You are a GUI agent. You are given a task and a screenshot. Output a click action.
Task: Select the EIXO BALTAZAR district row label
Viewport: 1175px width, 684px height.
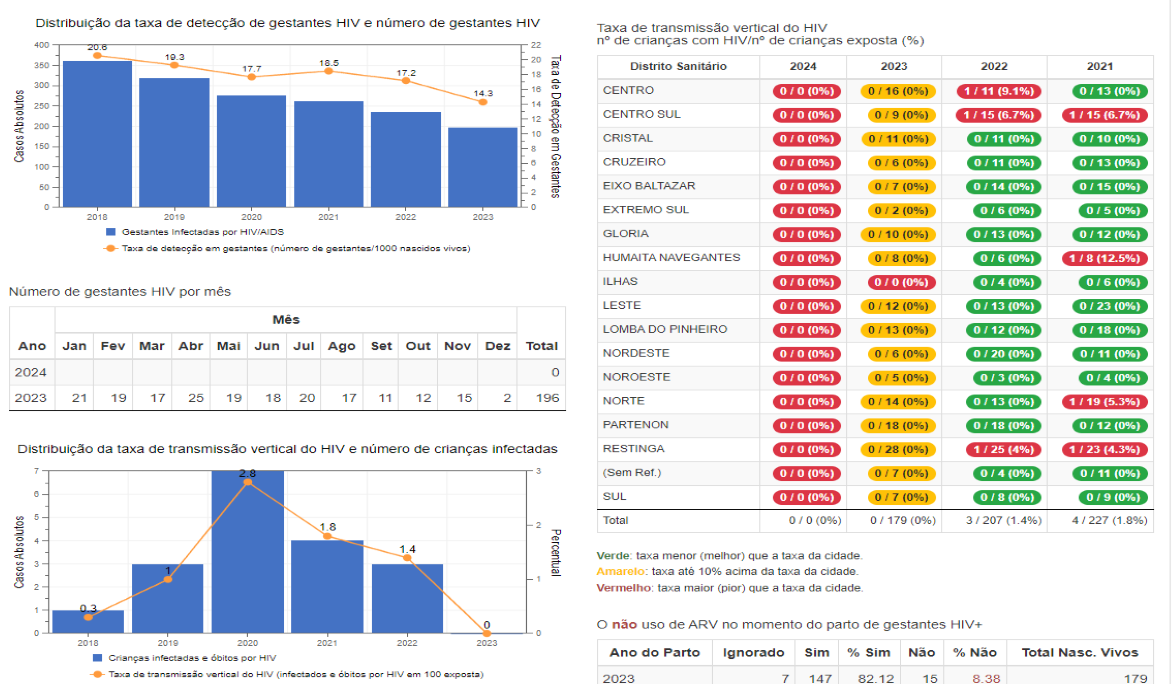(649, 186)
